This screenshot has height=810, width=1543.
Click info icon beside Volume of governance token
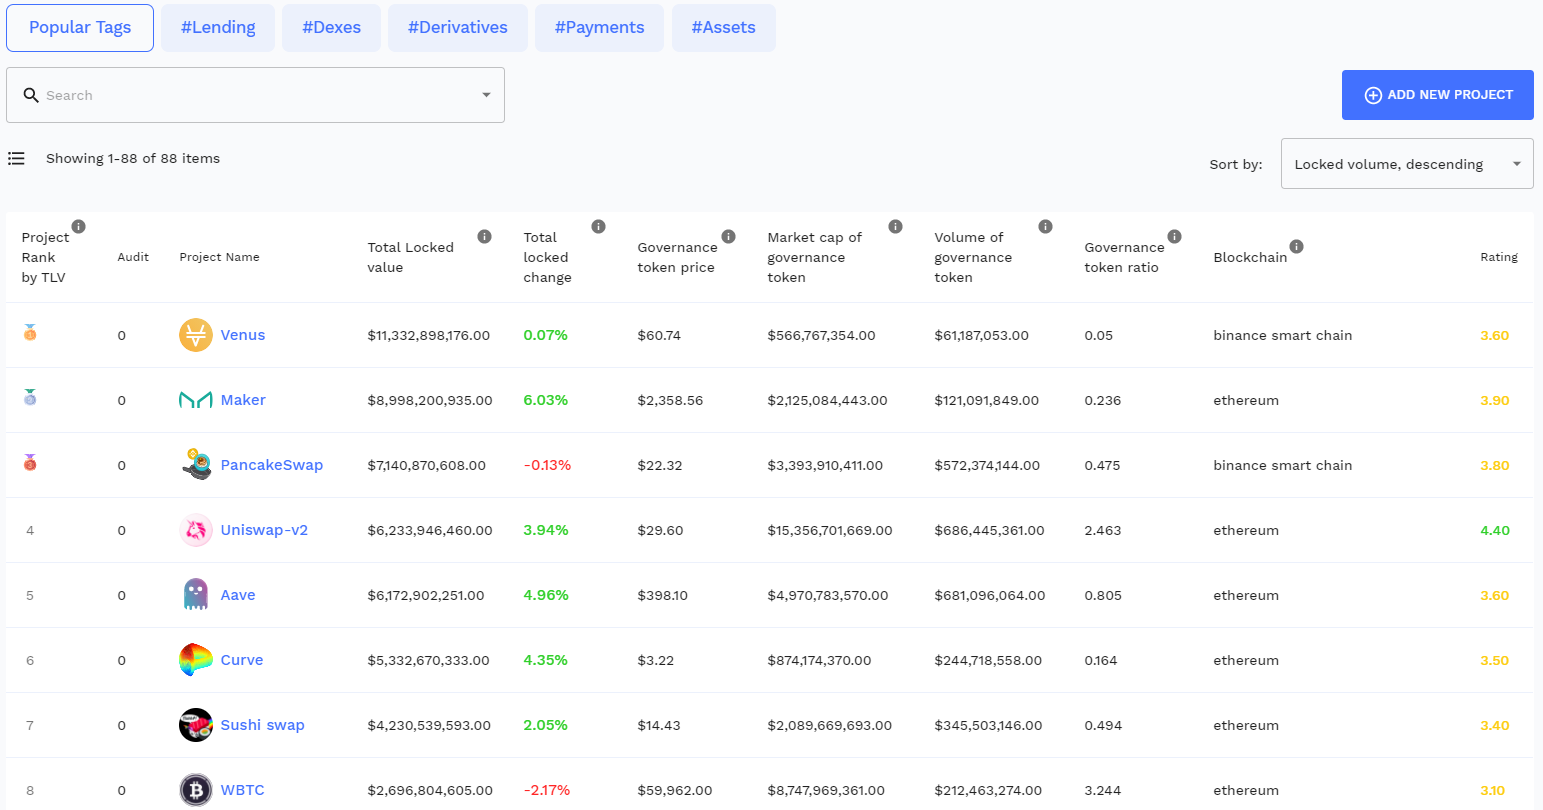(1045, 227)
